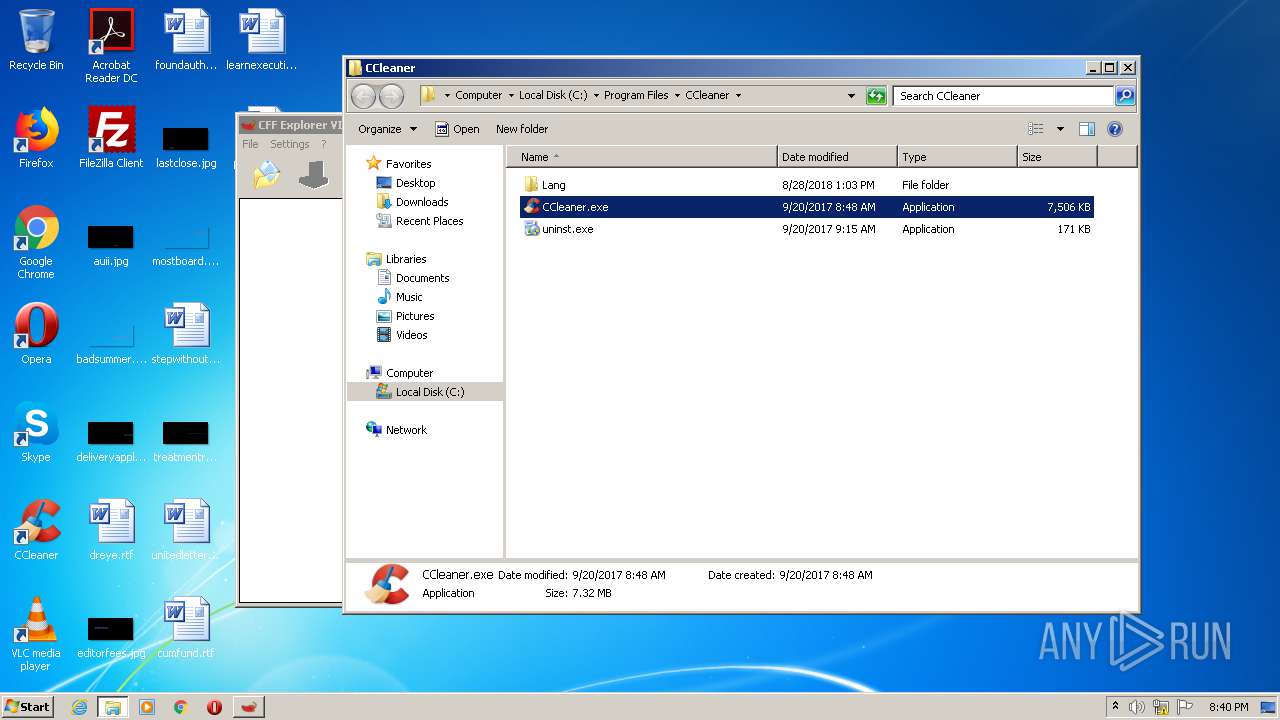Open the Settings menu in CFF Explorer
This screenshot has width=1280, height=720.
point(290,144)
